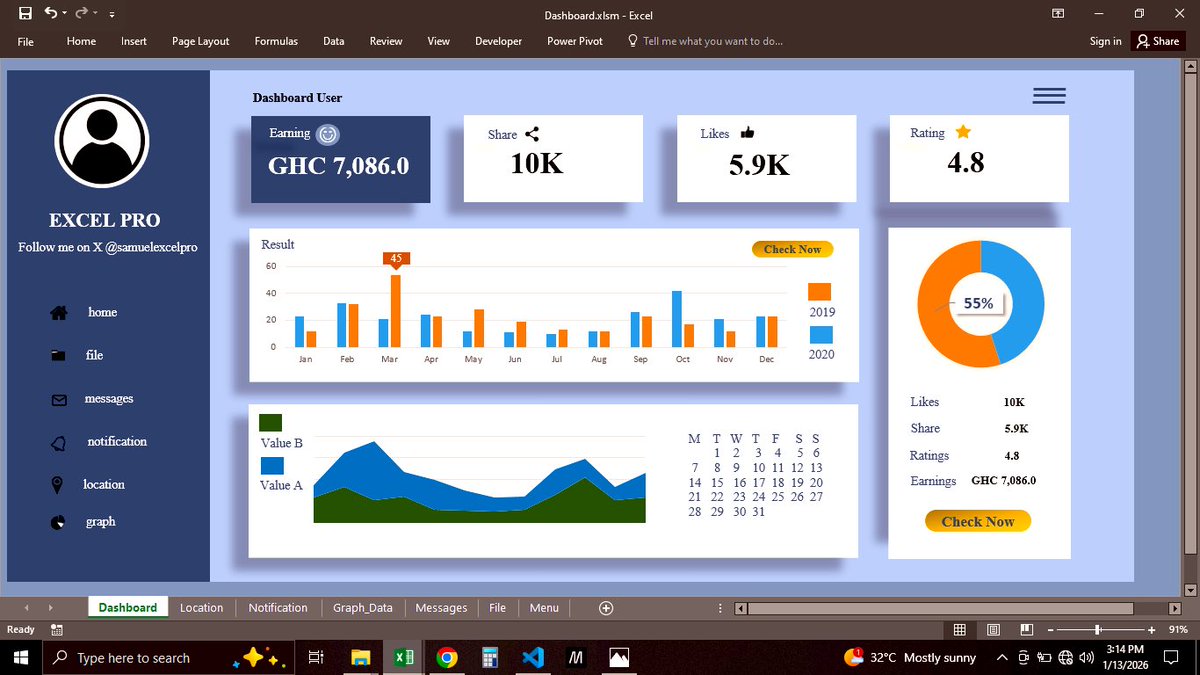Screen dimensions: 1200x675
Task: Click the Share button in the ribbon
Action: tap(1158, 41)
